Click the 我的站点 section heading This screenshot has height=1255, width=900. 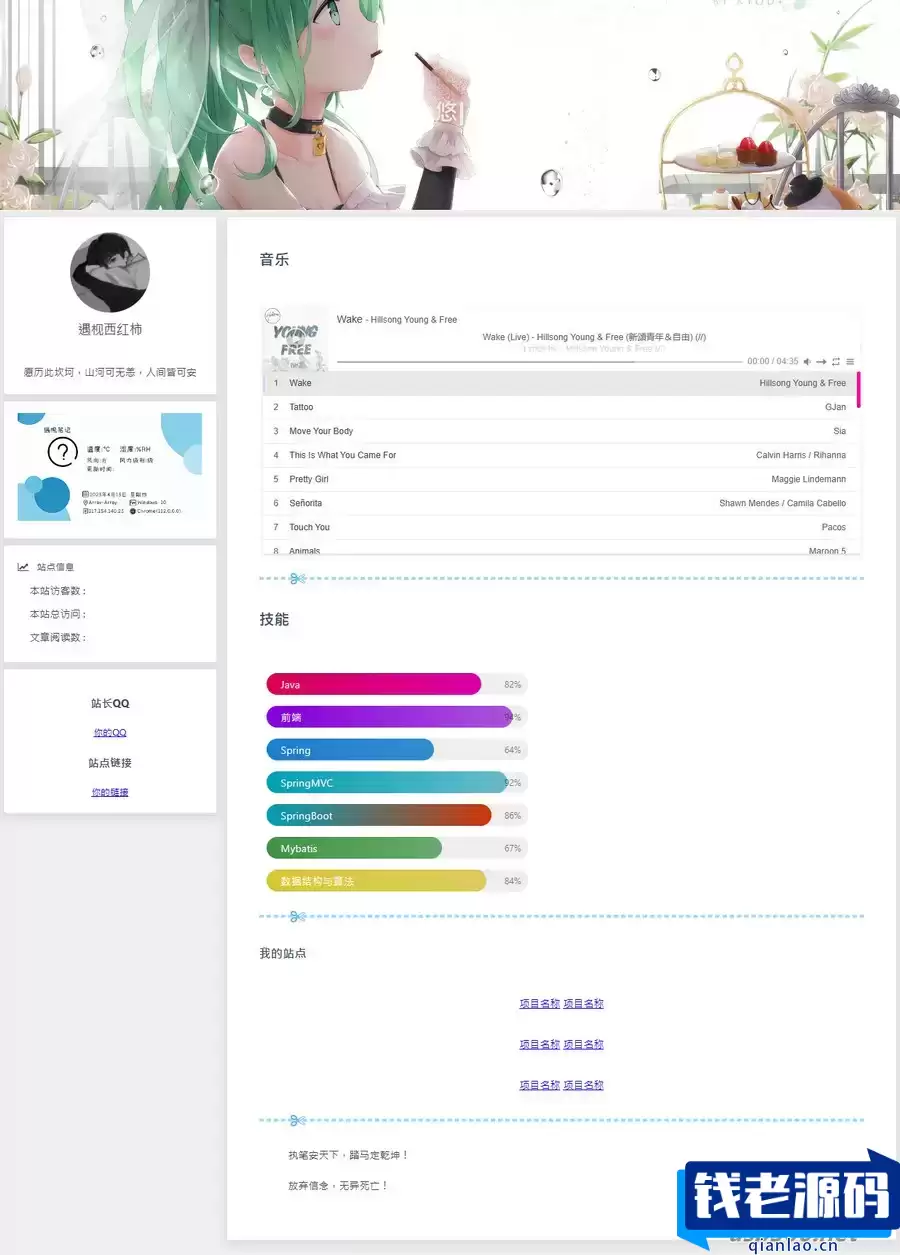(x=283, y=953)
